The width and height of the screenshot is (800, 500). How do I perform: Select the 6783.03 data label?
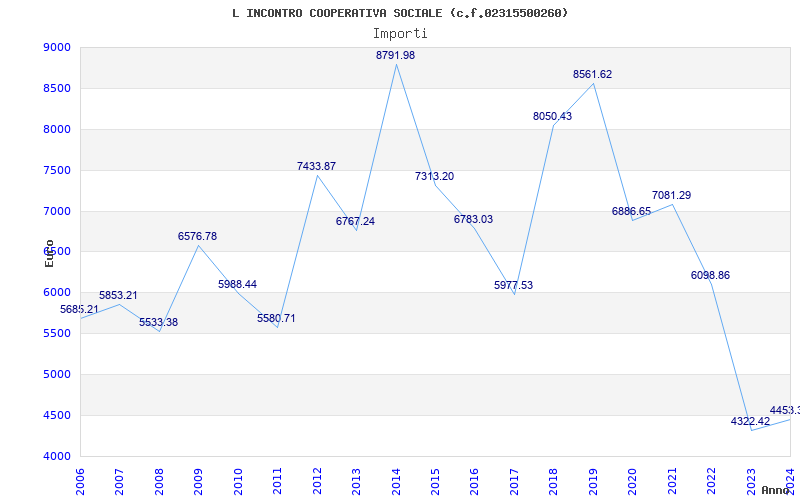coord(473,219)
